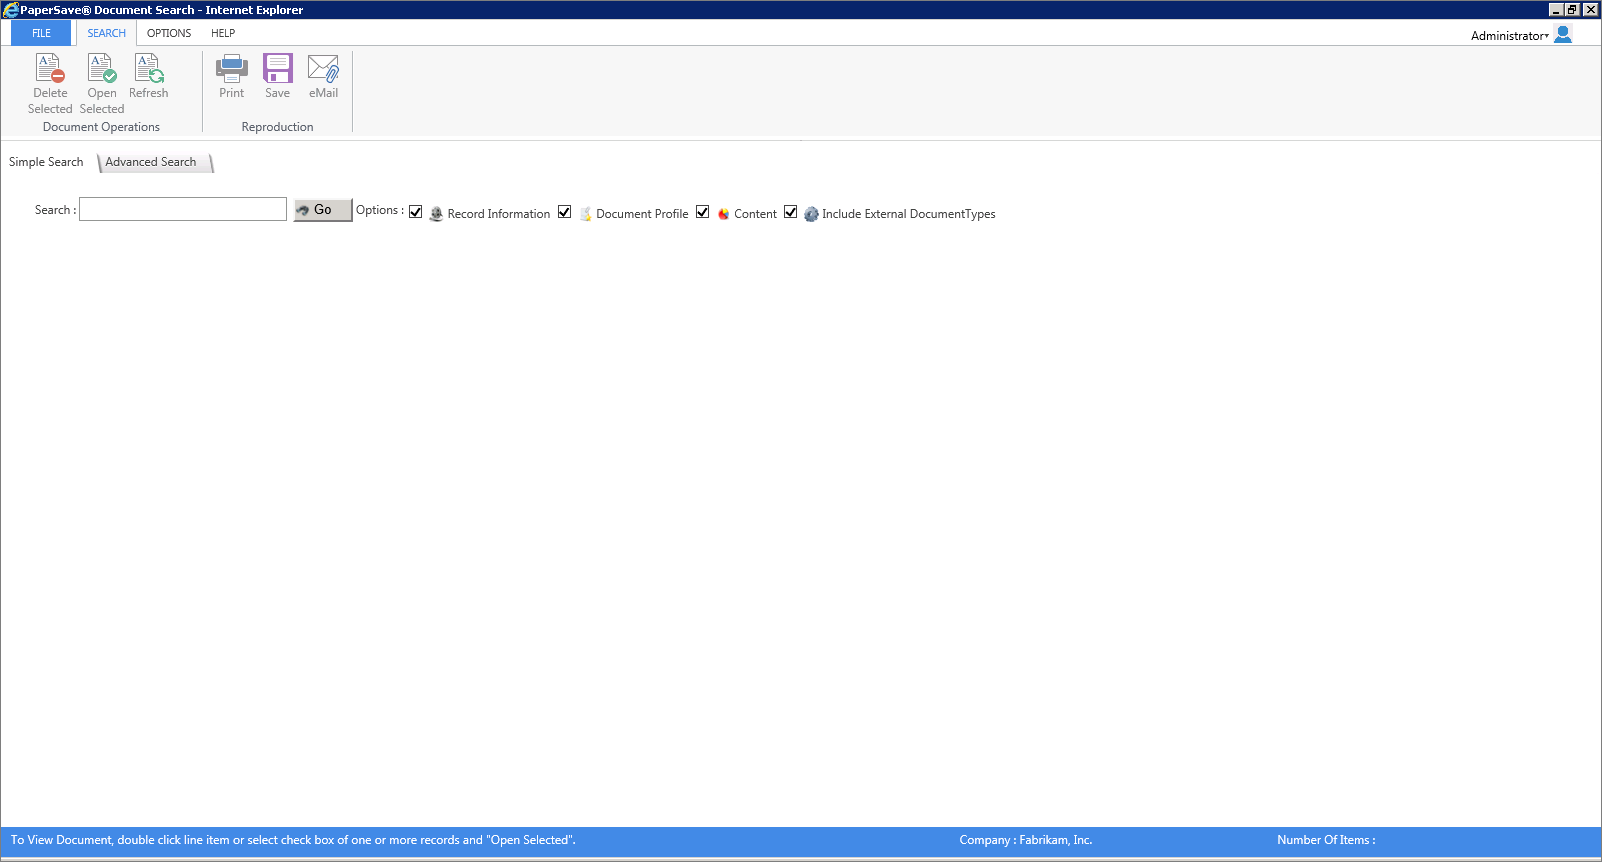Uncheck the Content search option
Viewport: 1602px width, 862px height.
703,212
